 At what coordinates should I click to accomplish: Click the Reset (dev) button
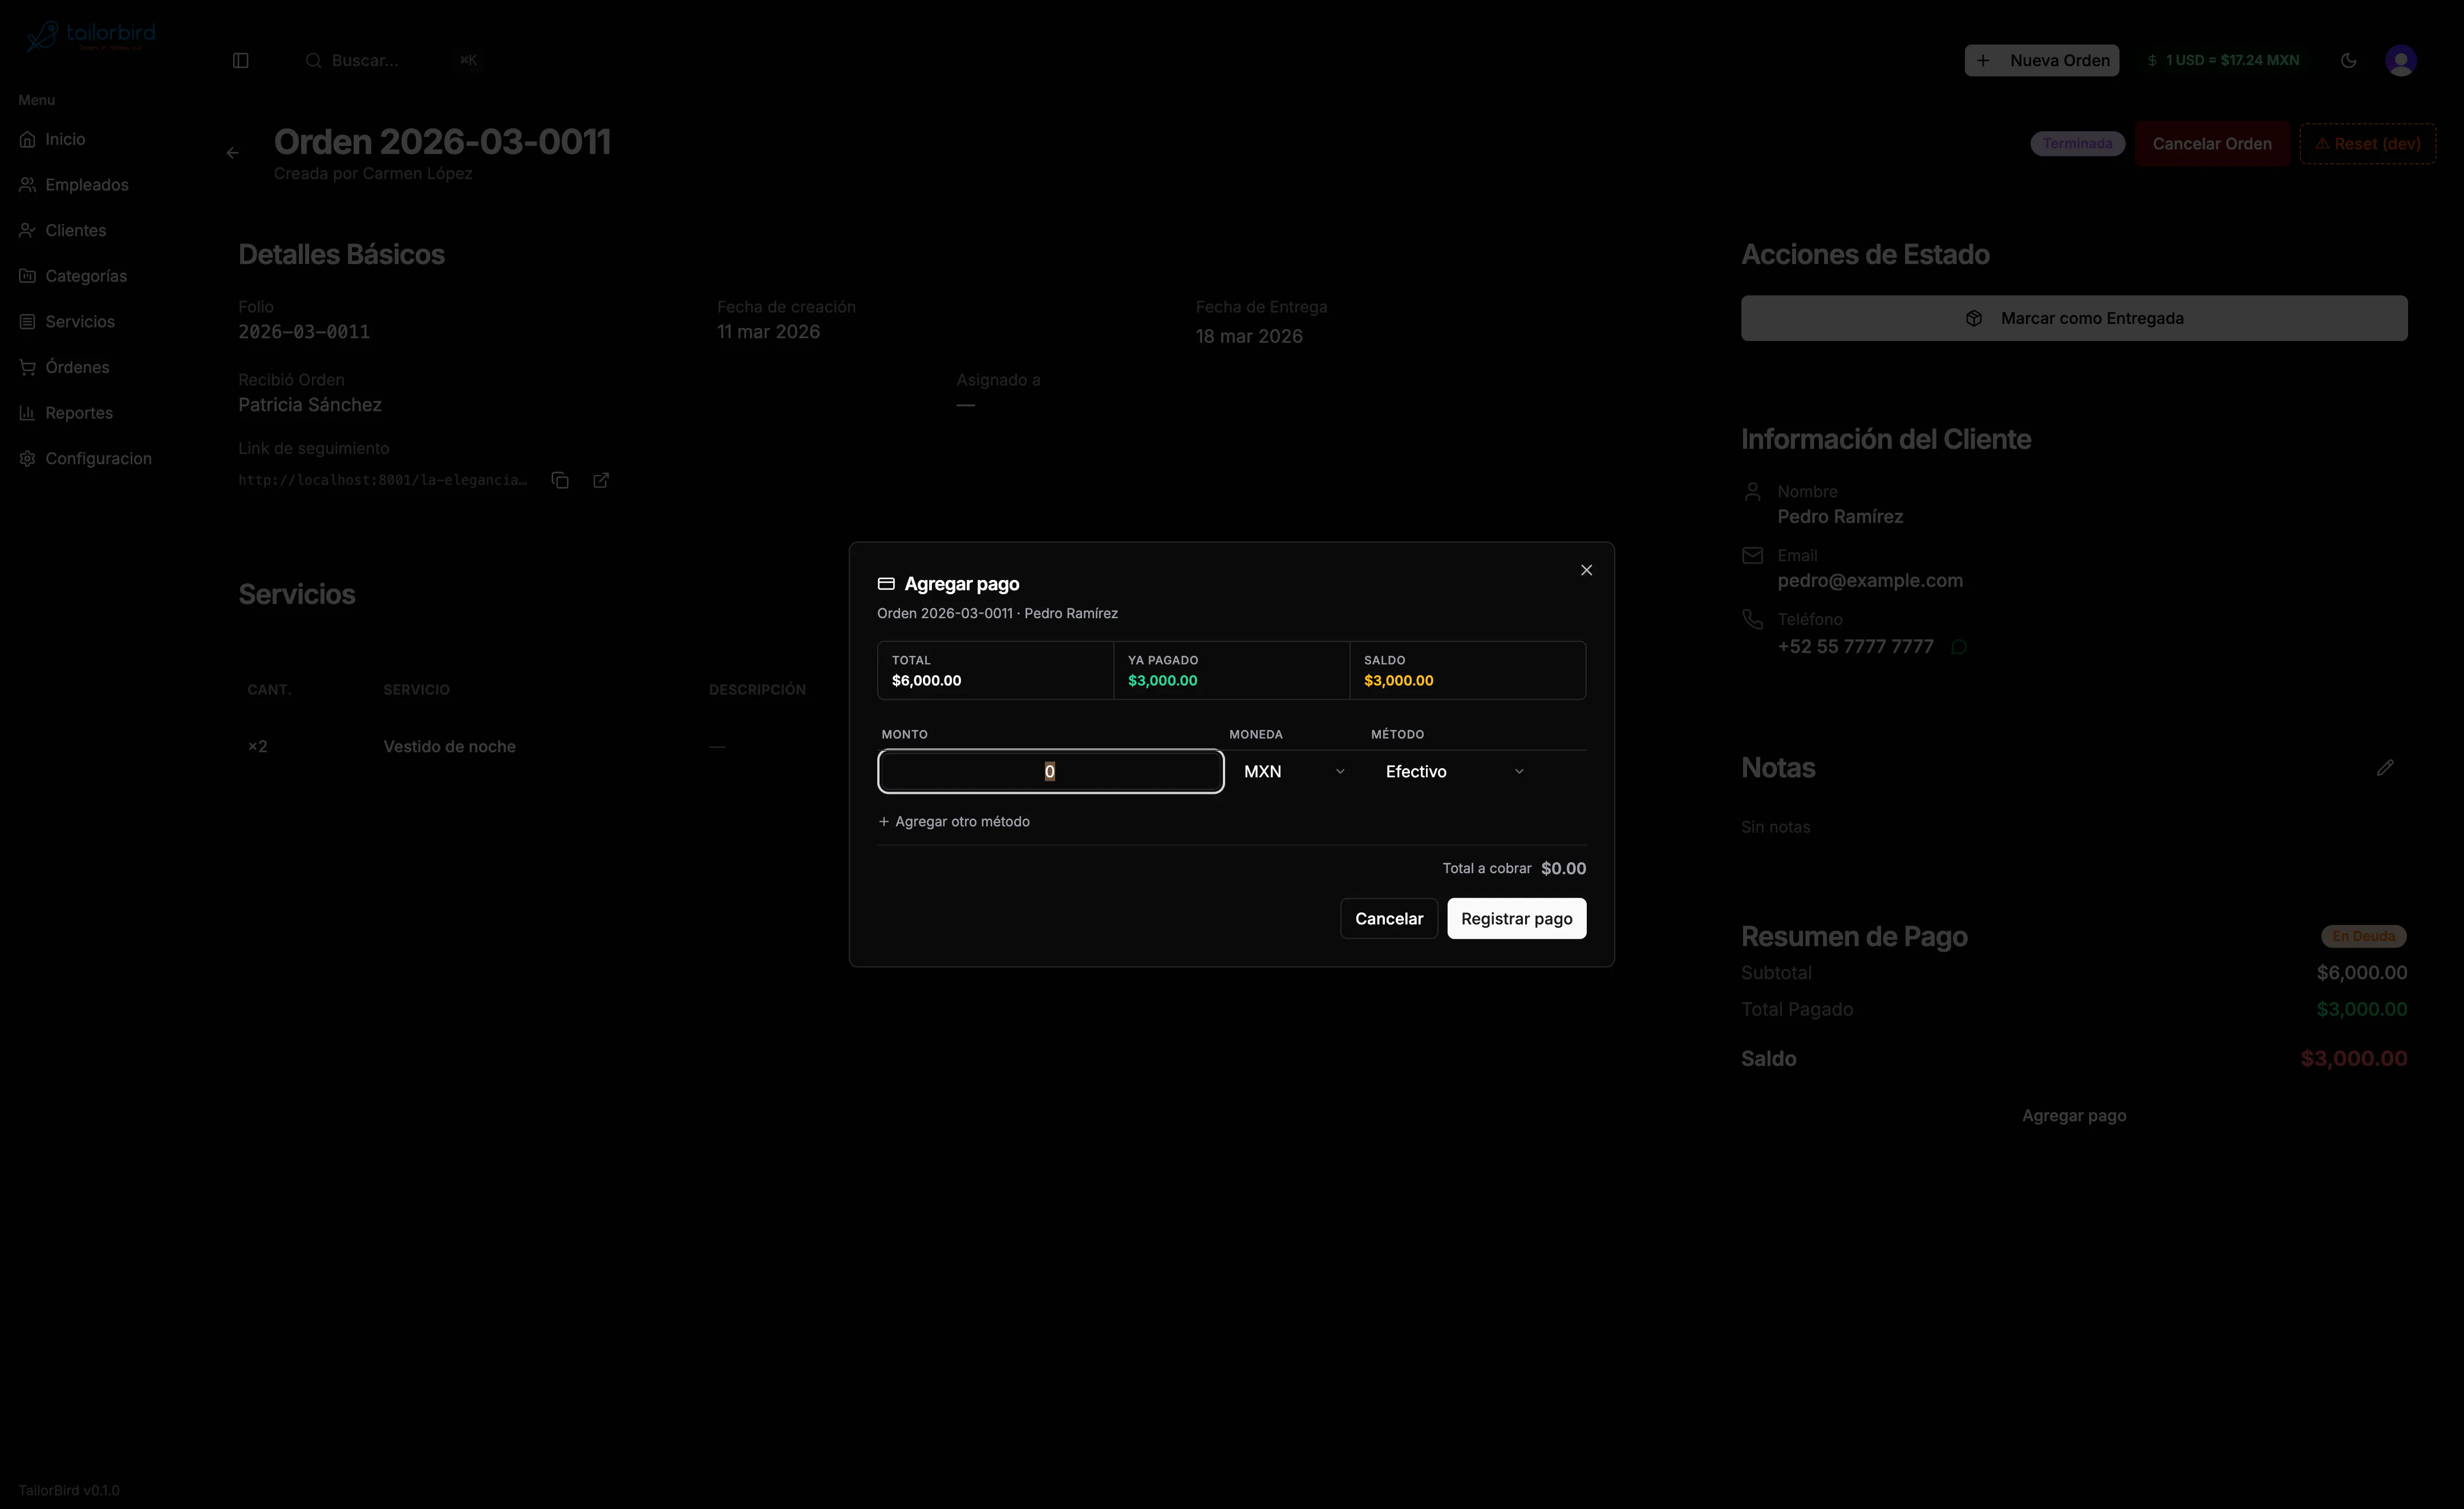[x=2367, y=144]
